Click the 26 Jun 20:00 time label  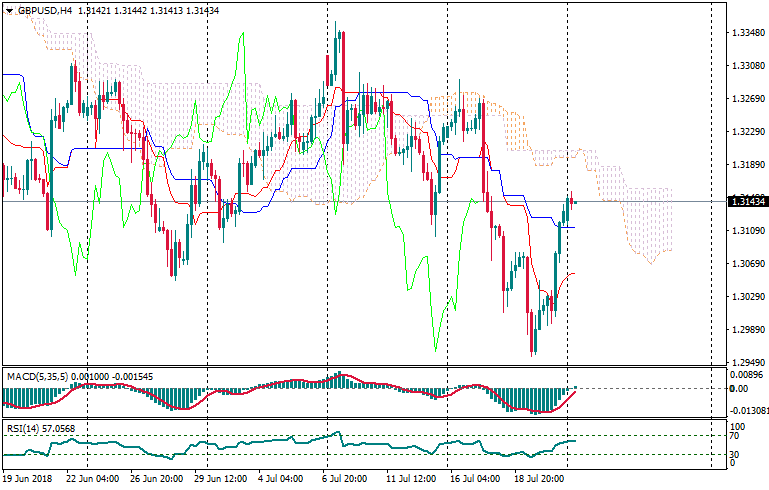tap(156, 479)
